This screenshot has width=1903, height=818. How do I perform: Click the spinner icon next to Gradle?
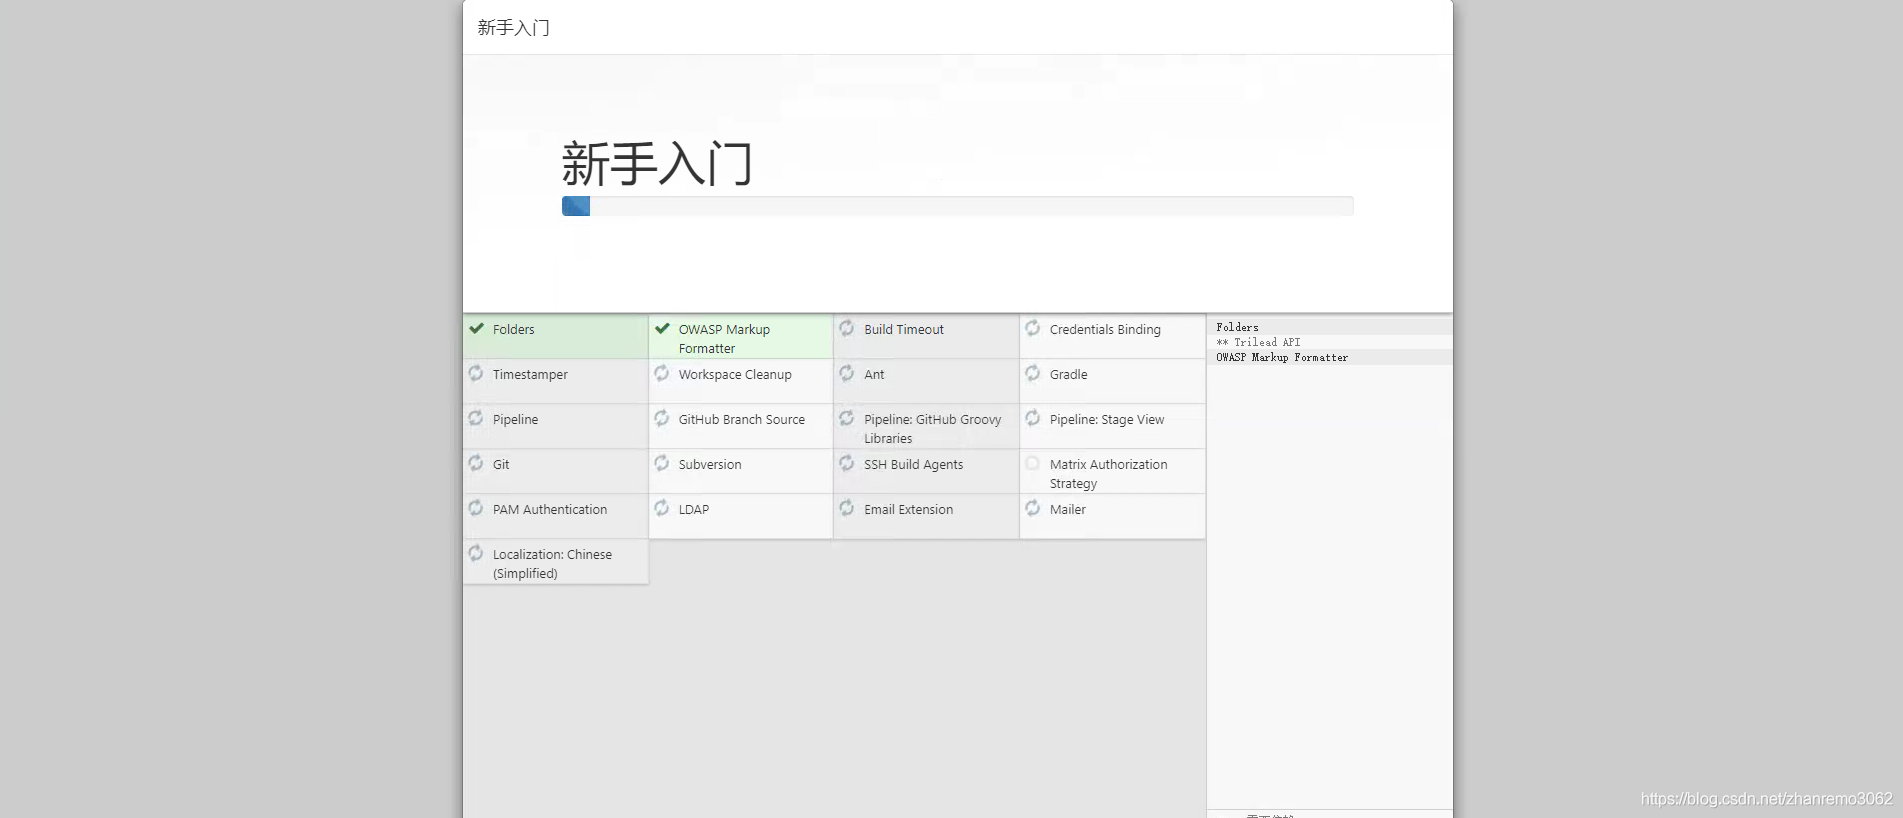tap(1033, 373)
